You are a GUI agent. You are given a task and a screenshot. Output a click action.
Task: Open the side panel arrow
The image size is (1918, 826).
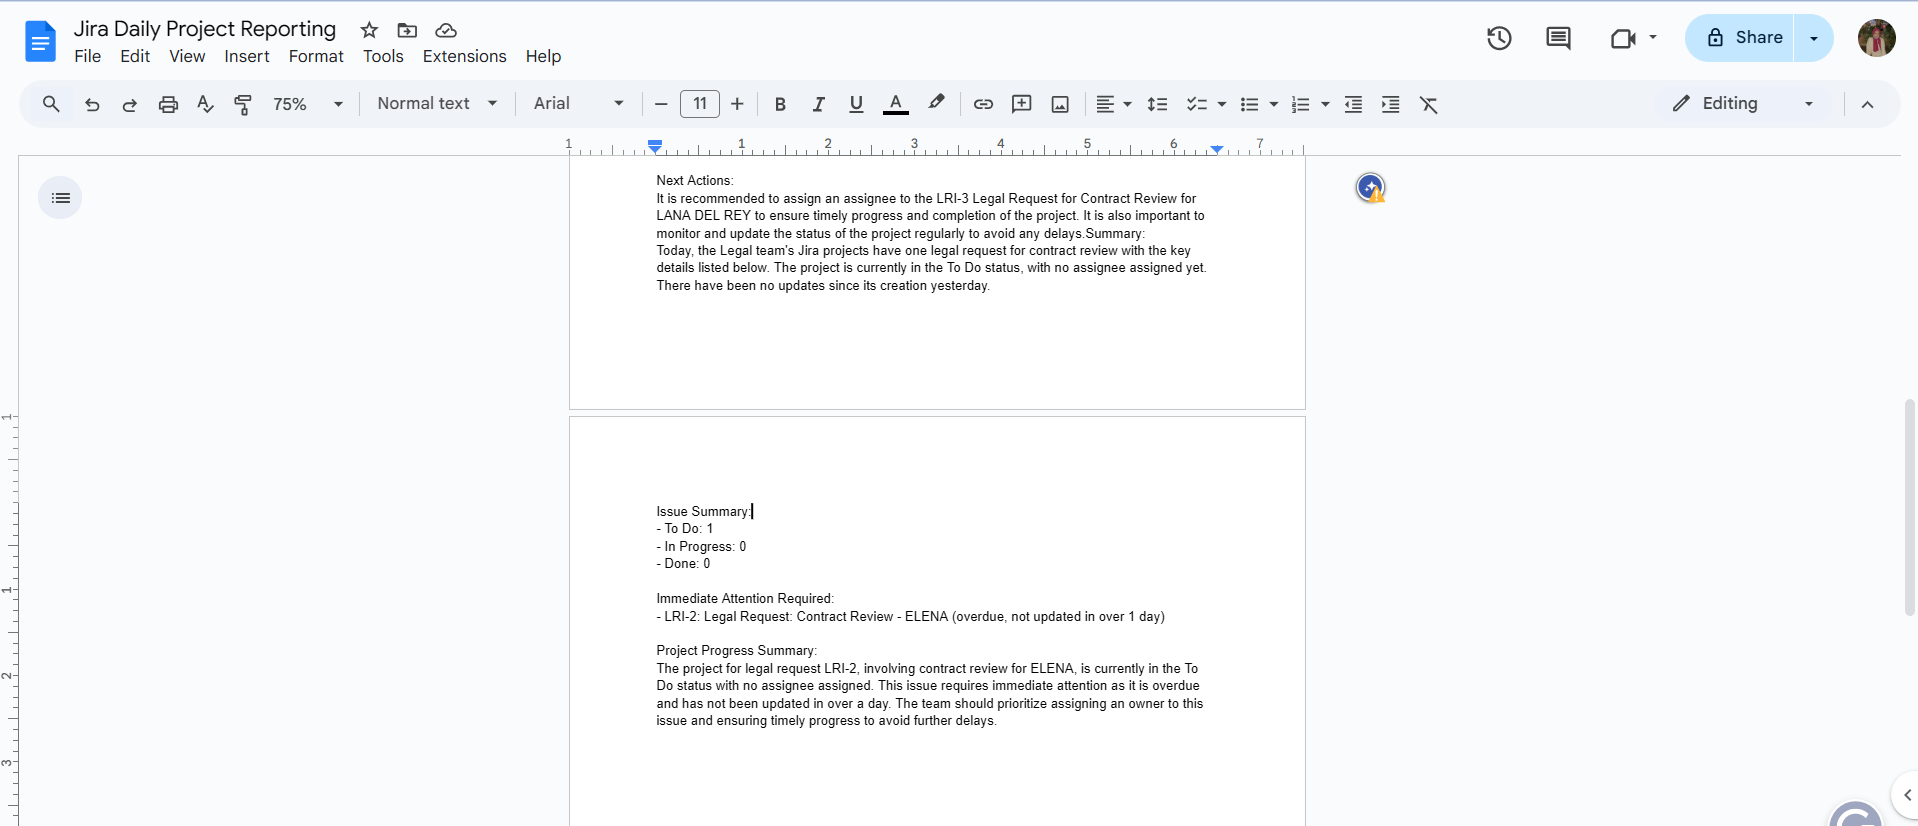coord(1907,795)
